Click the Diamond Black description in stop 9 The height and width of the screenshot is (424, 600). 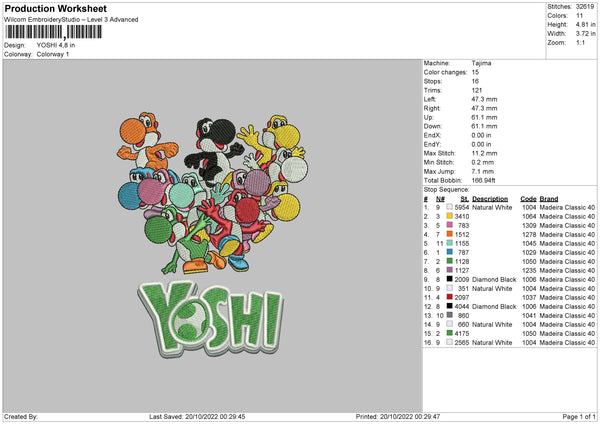coord(495,279)
